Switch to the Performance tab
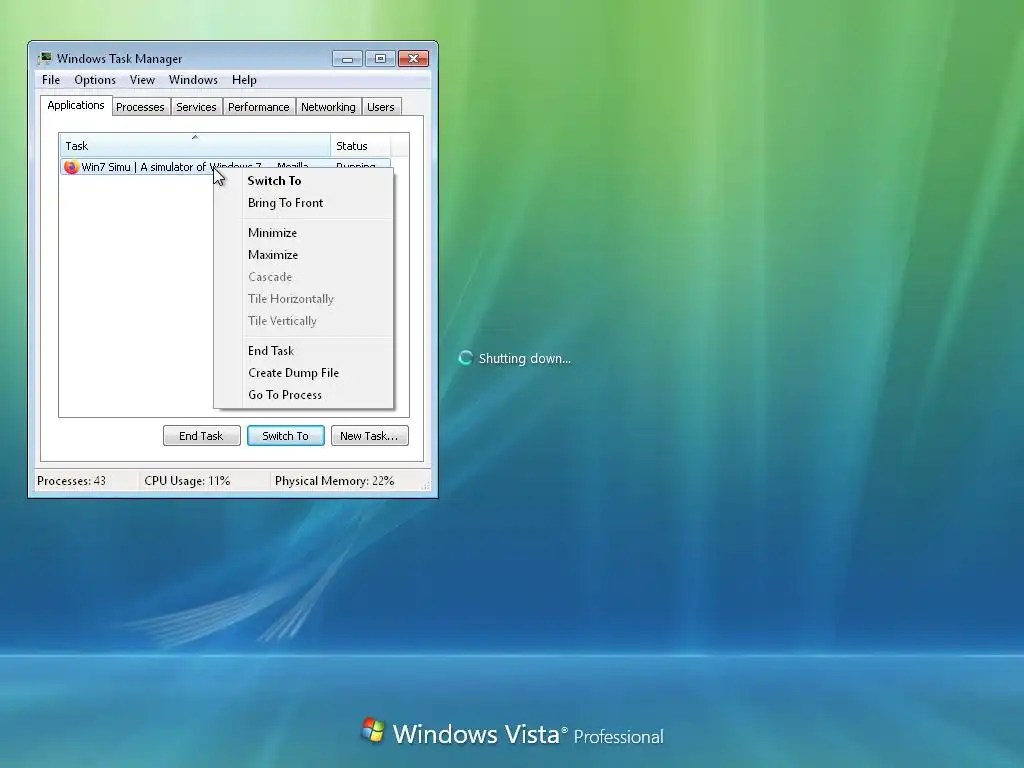 click(x=259, y=107)
